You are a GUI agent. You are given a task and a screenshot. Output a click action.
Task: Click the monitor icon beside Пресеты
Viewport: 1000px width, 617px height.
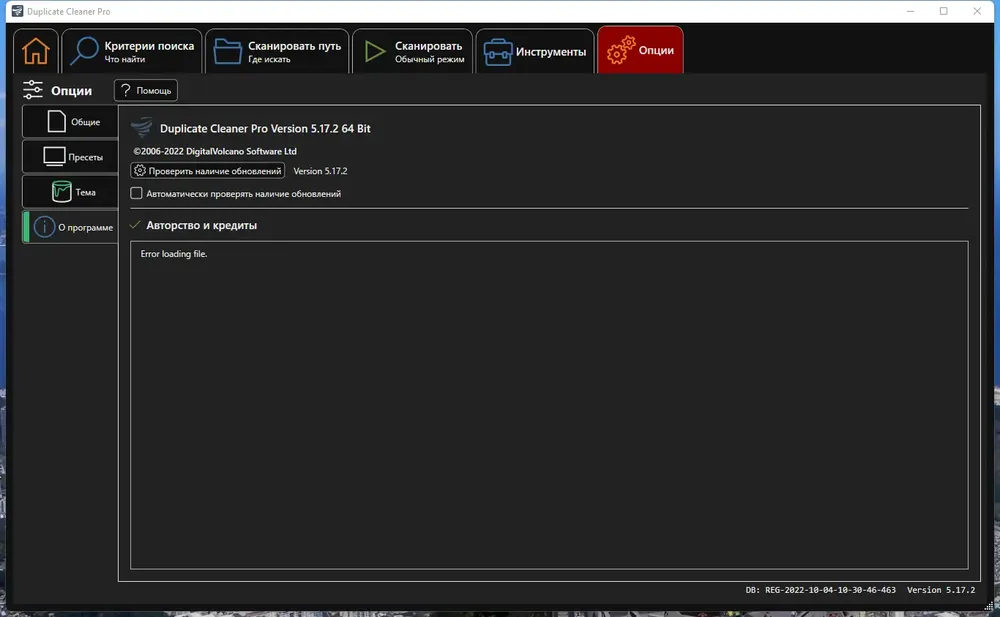pos(54,156)
